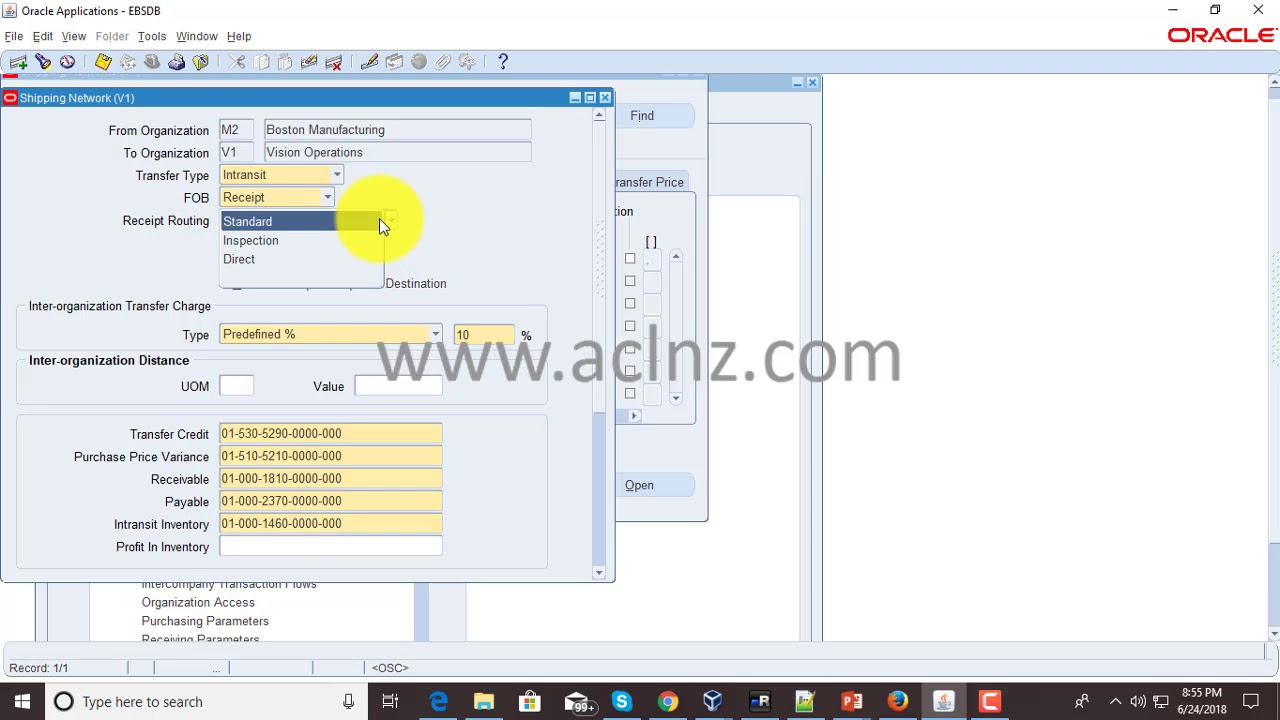Select Purchasing Parameters in navigator list
Image resolution: width=1280 pixels, height=720 pixels.
(x=205, y=621)
